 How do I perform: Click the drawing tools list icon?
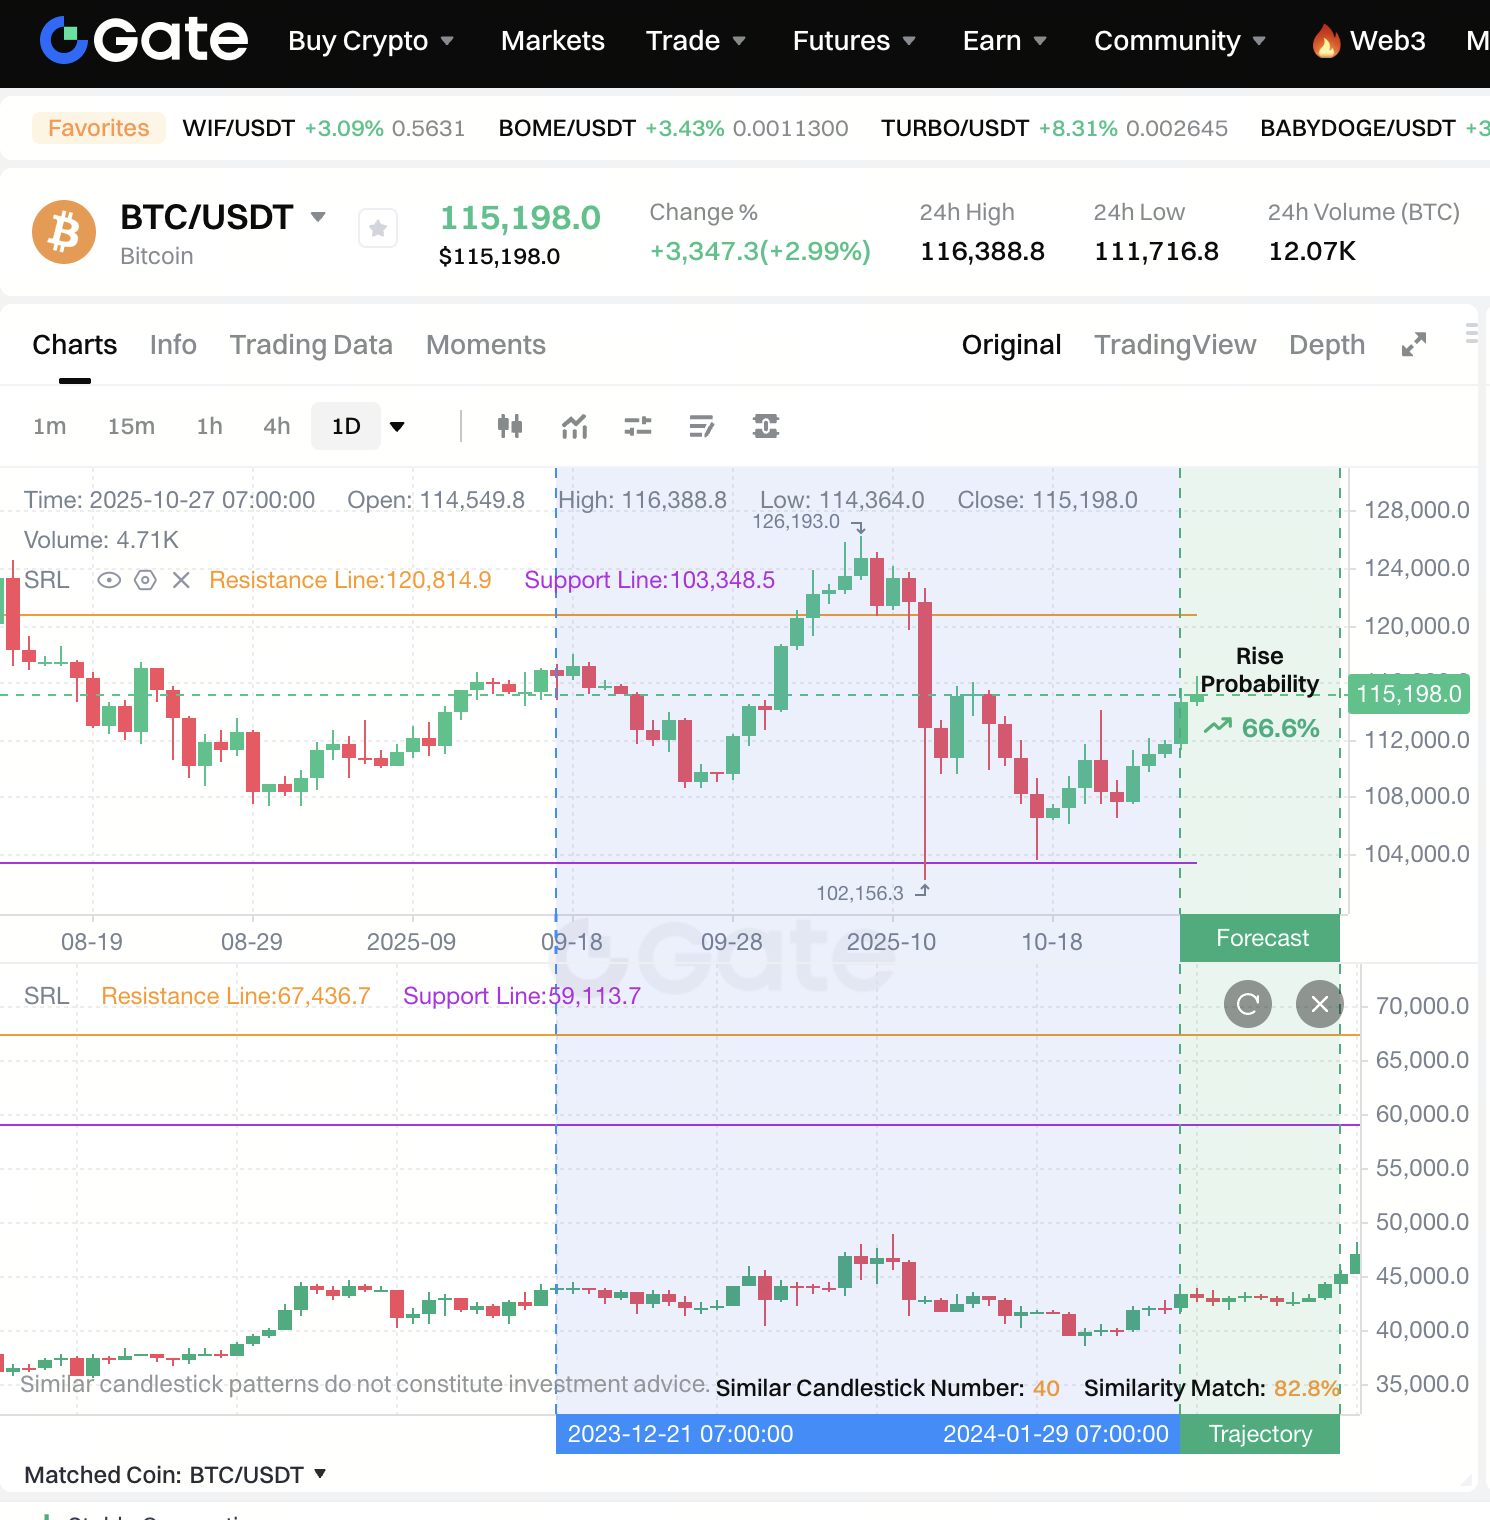tap(702, 427)
